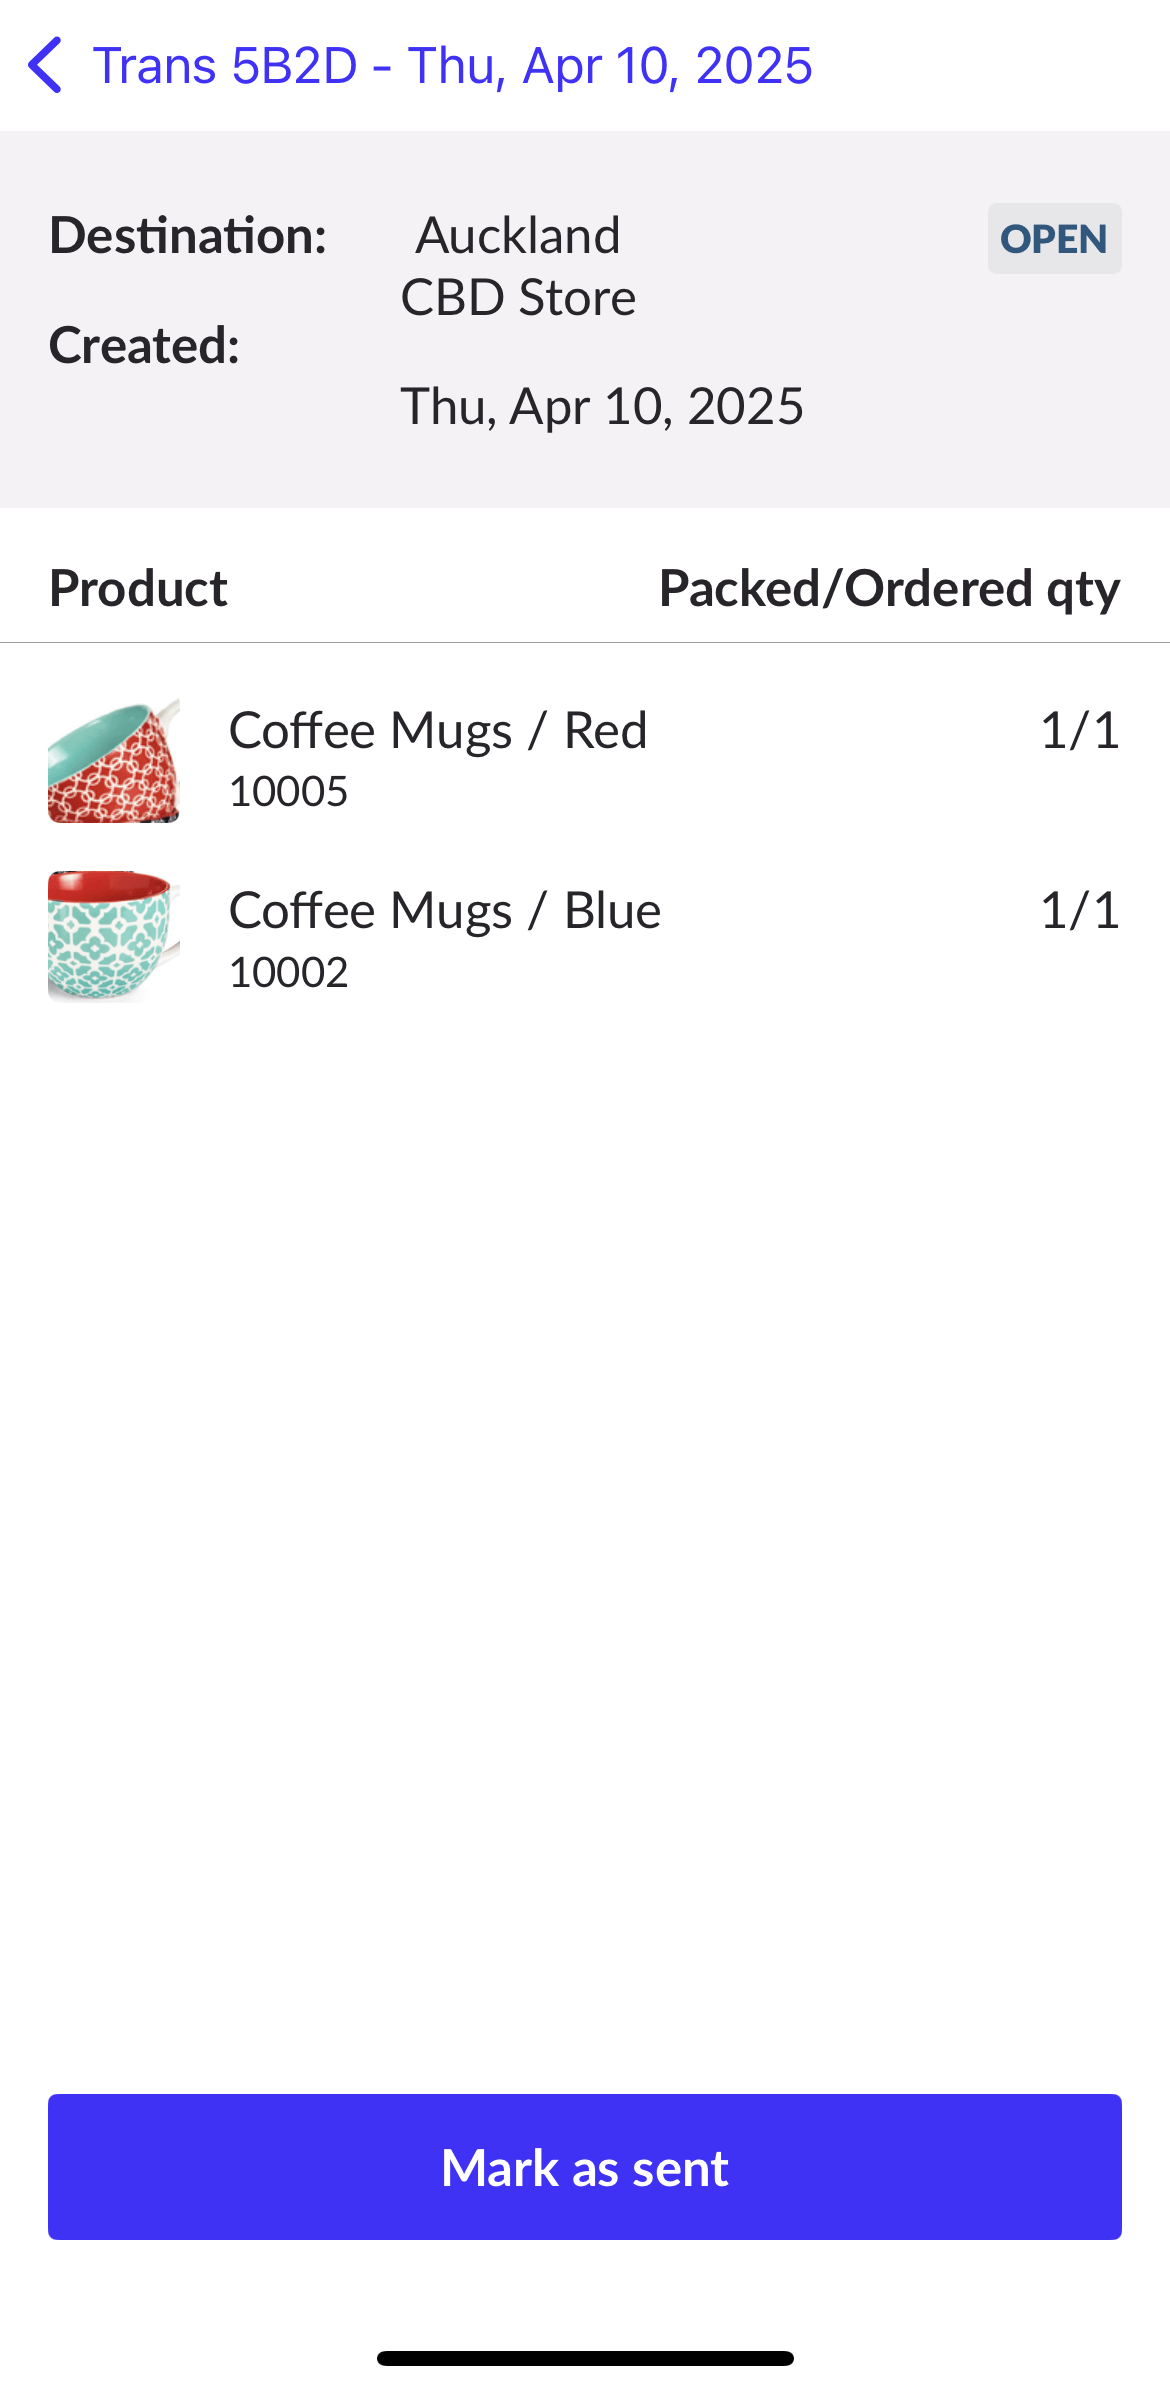Click the SKU 10005 text
1170x2390 pixels.
288,792
